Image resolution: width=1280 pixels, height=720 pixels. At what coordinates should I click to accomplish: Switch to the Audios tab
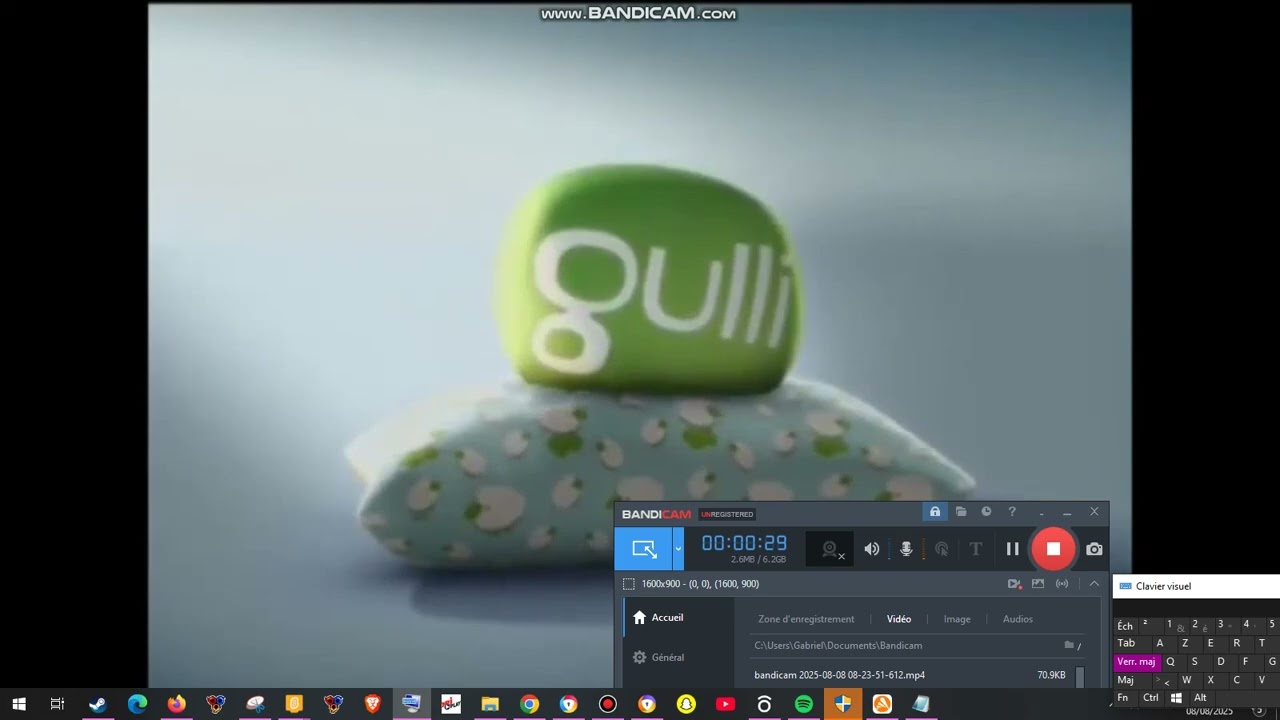click(x=1018, y=619)
